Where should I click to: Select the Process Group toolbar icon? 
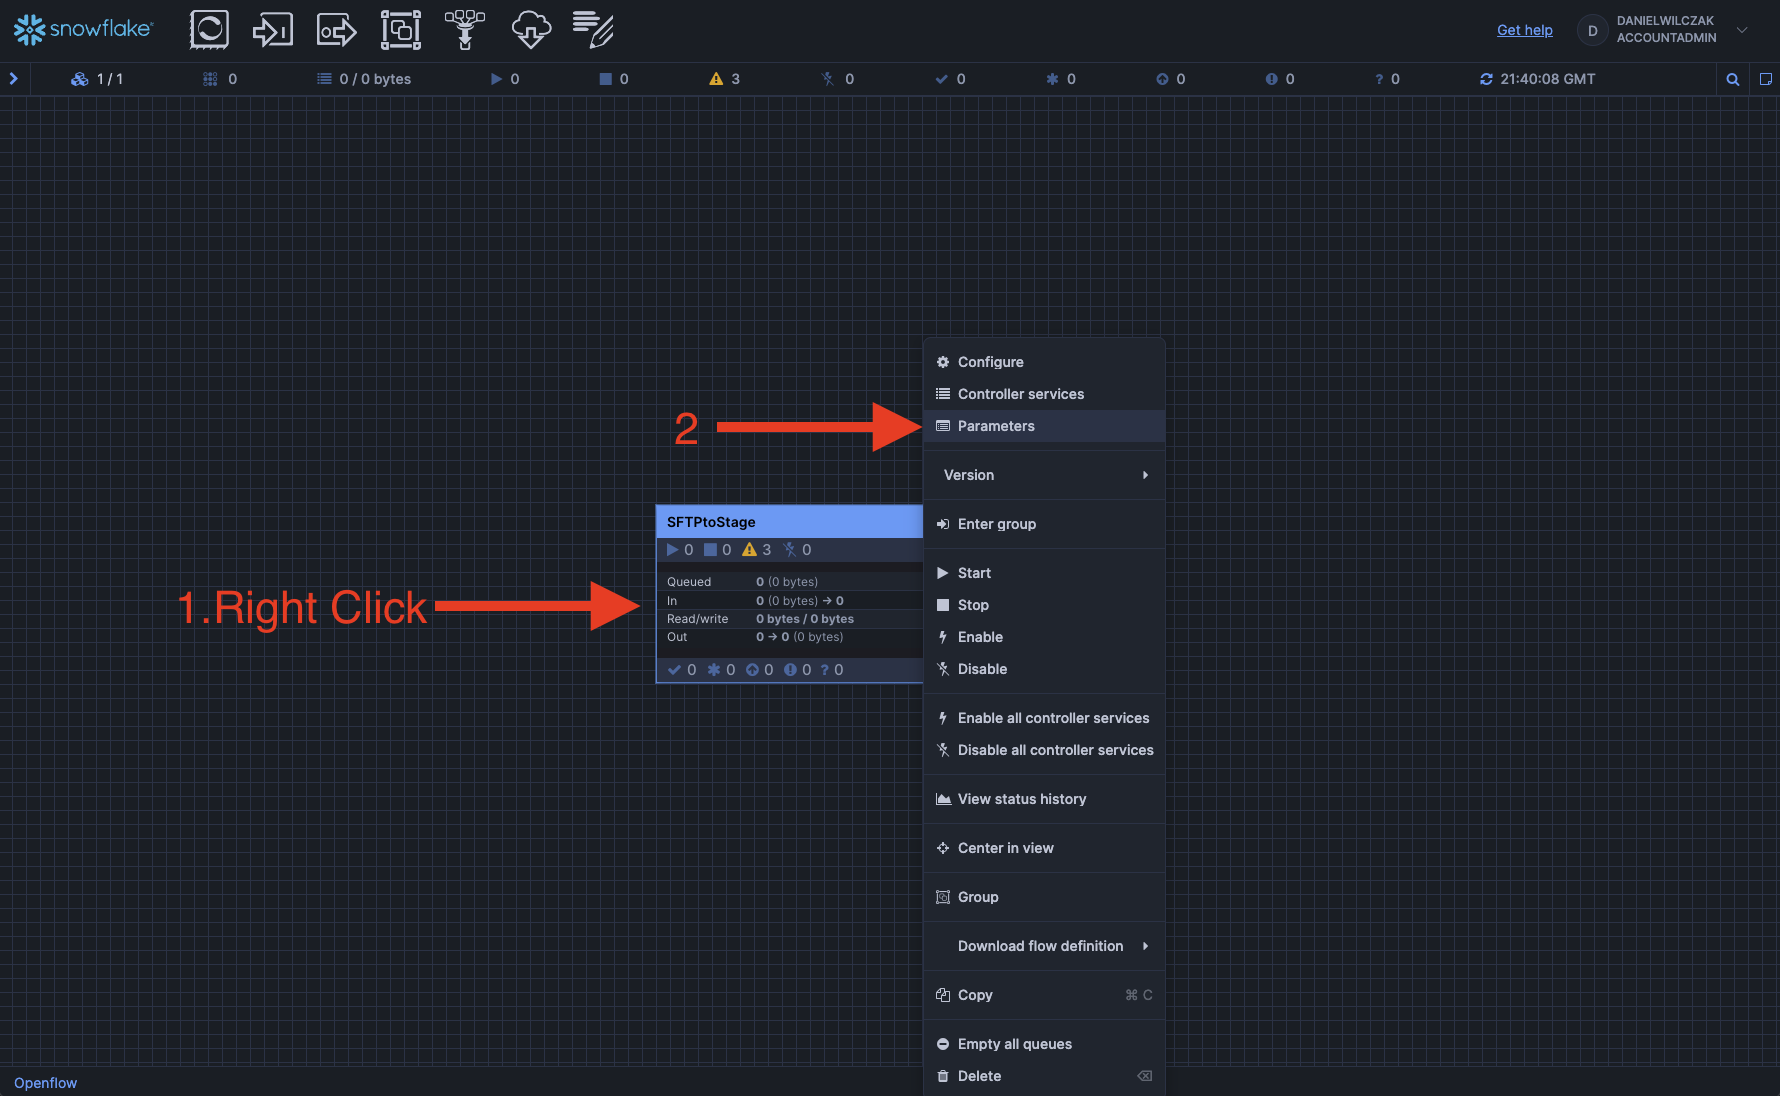400,30
